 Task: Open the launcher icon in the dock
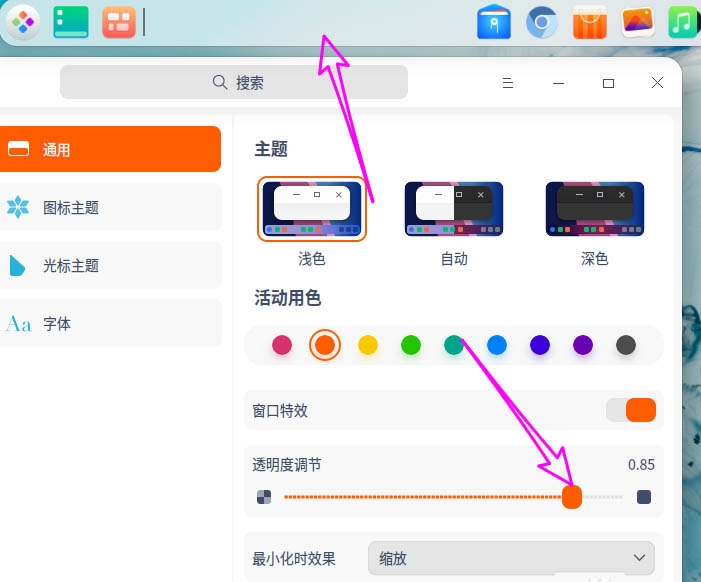pos(23,21)
